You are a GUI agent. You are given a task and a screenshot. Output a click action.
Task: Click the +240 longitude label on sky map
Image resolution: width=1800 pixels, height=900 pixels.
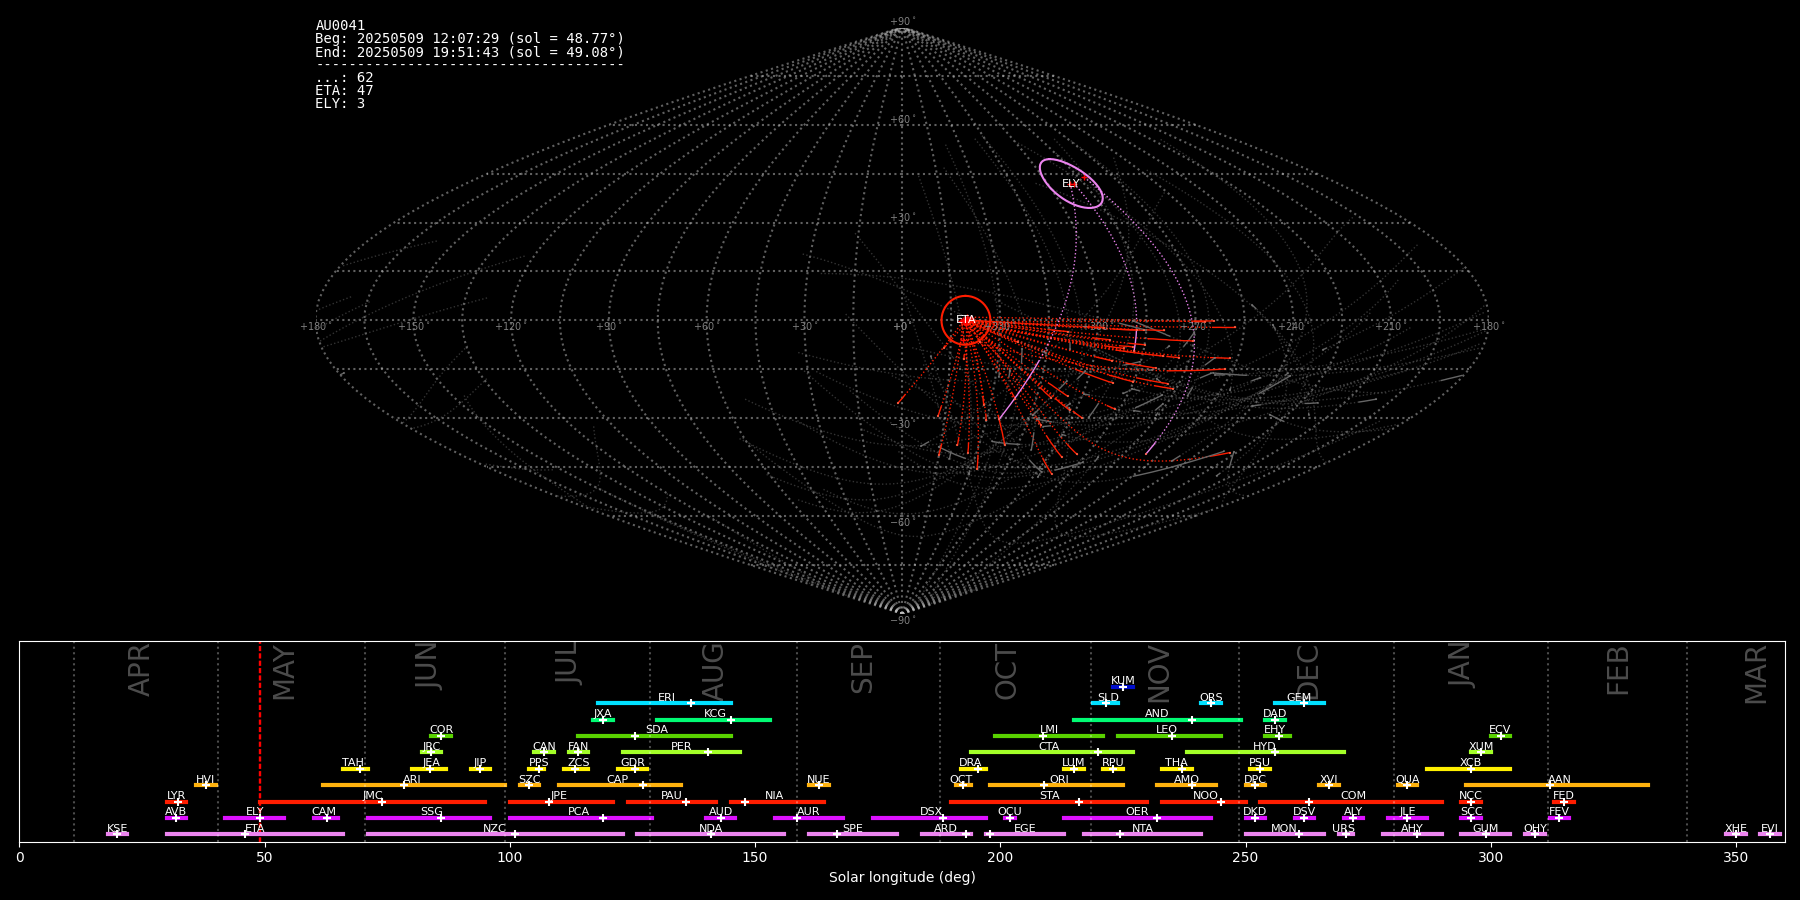click(1291, 327)
